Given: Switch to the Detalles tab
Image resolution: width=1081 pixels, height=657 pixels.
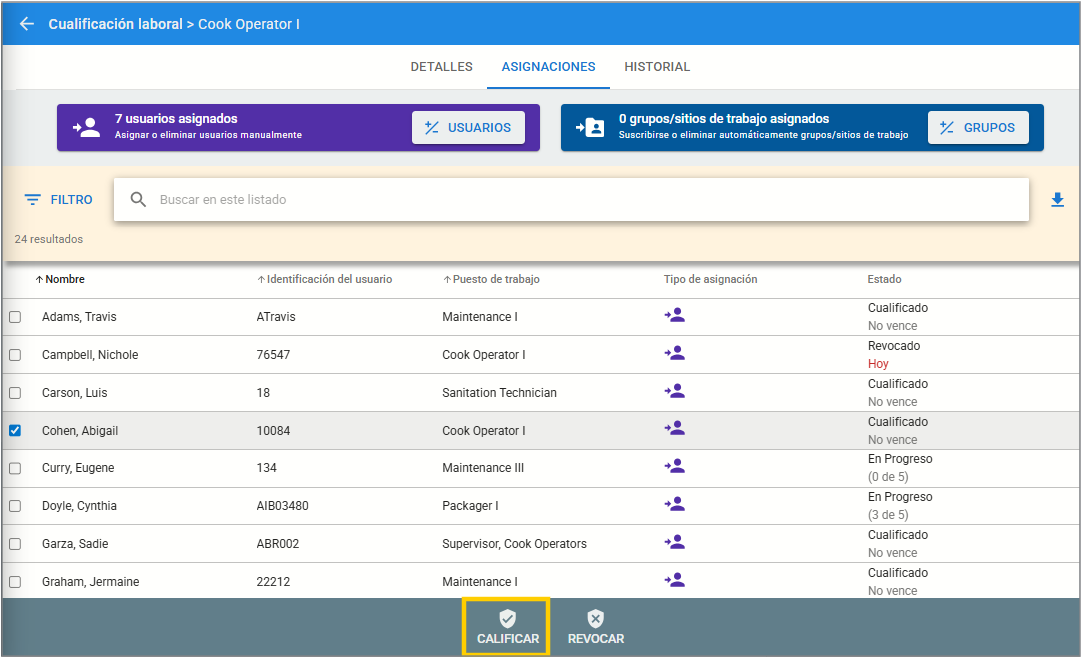Looking at the screenshot, I should tap(441, 67).
